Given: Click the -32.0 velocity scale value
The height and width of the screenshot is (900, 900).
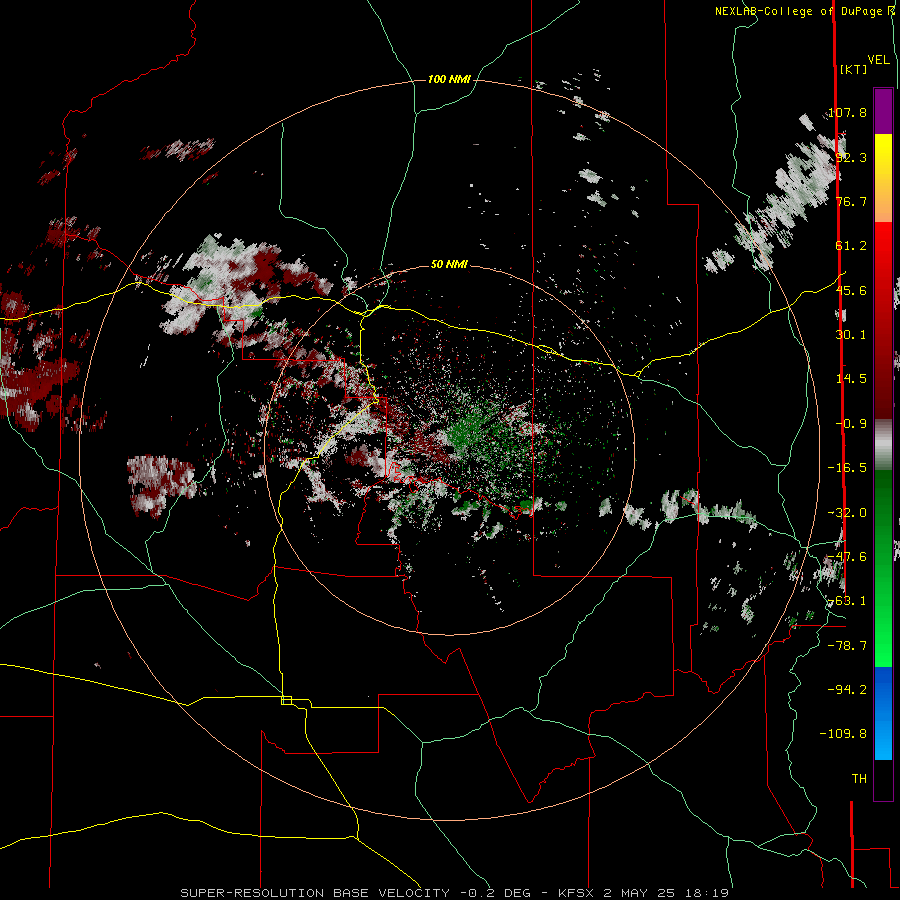Looking at the screenshot, I should [x=847, y=513].
